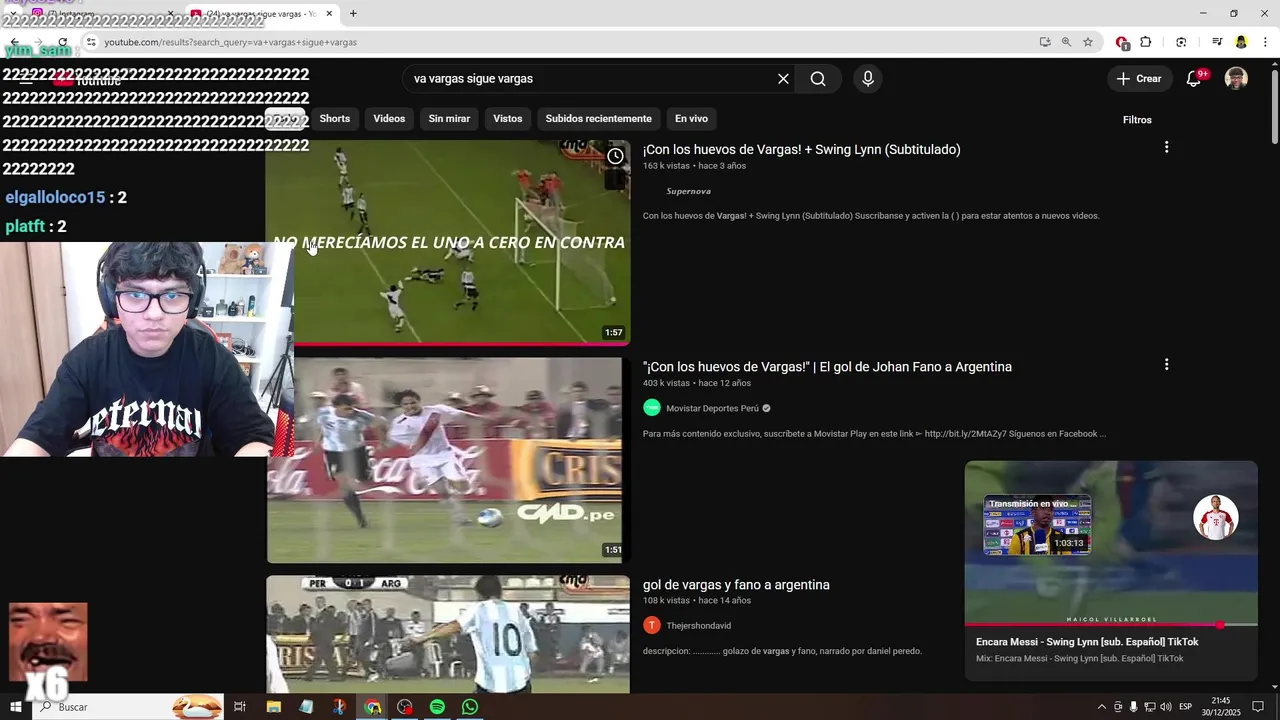Viewport: 1280px width, 720px height.
Task: Click the Chrome taskbar icon
Action: coord(372,707)
